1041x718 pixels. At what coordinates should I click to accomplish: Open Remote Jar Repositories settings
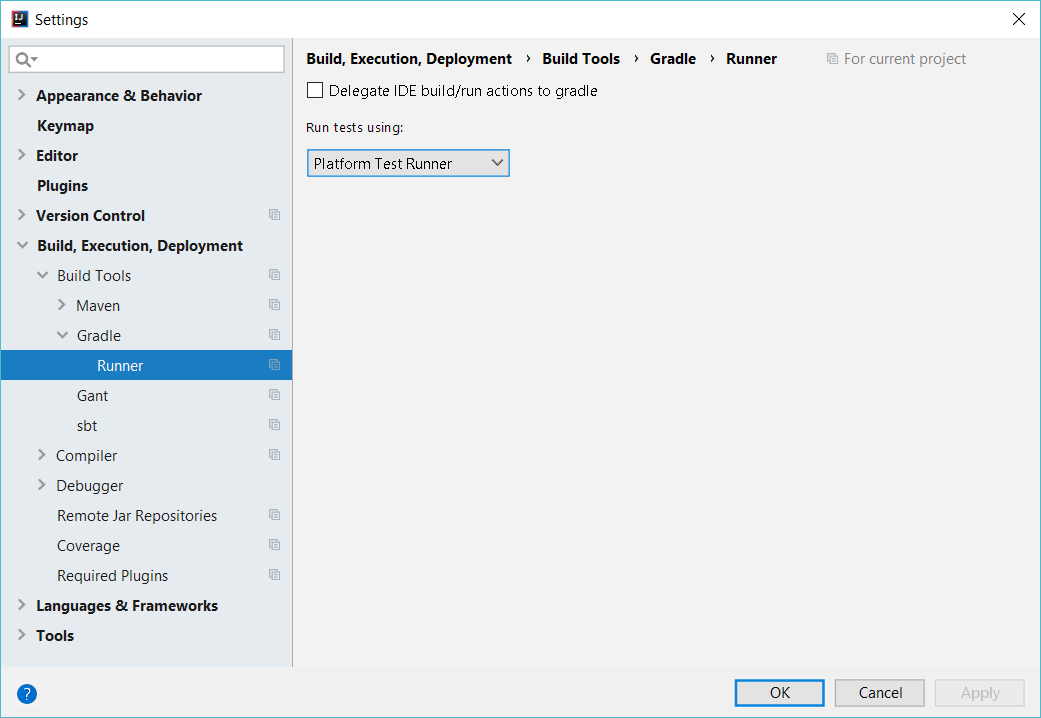pos(137,515)
